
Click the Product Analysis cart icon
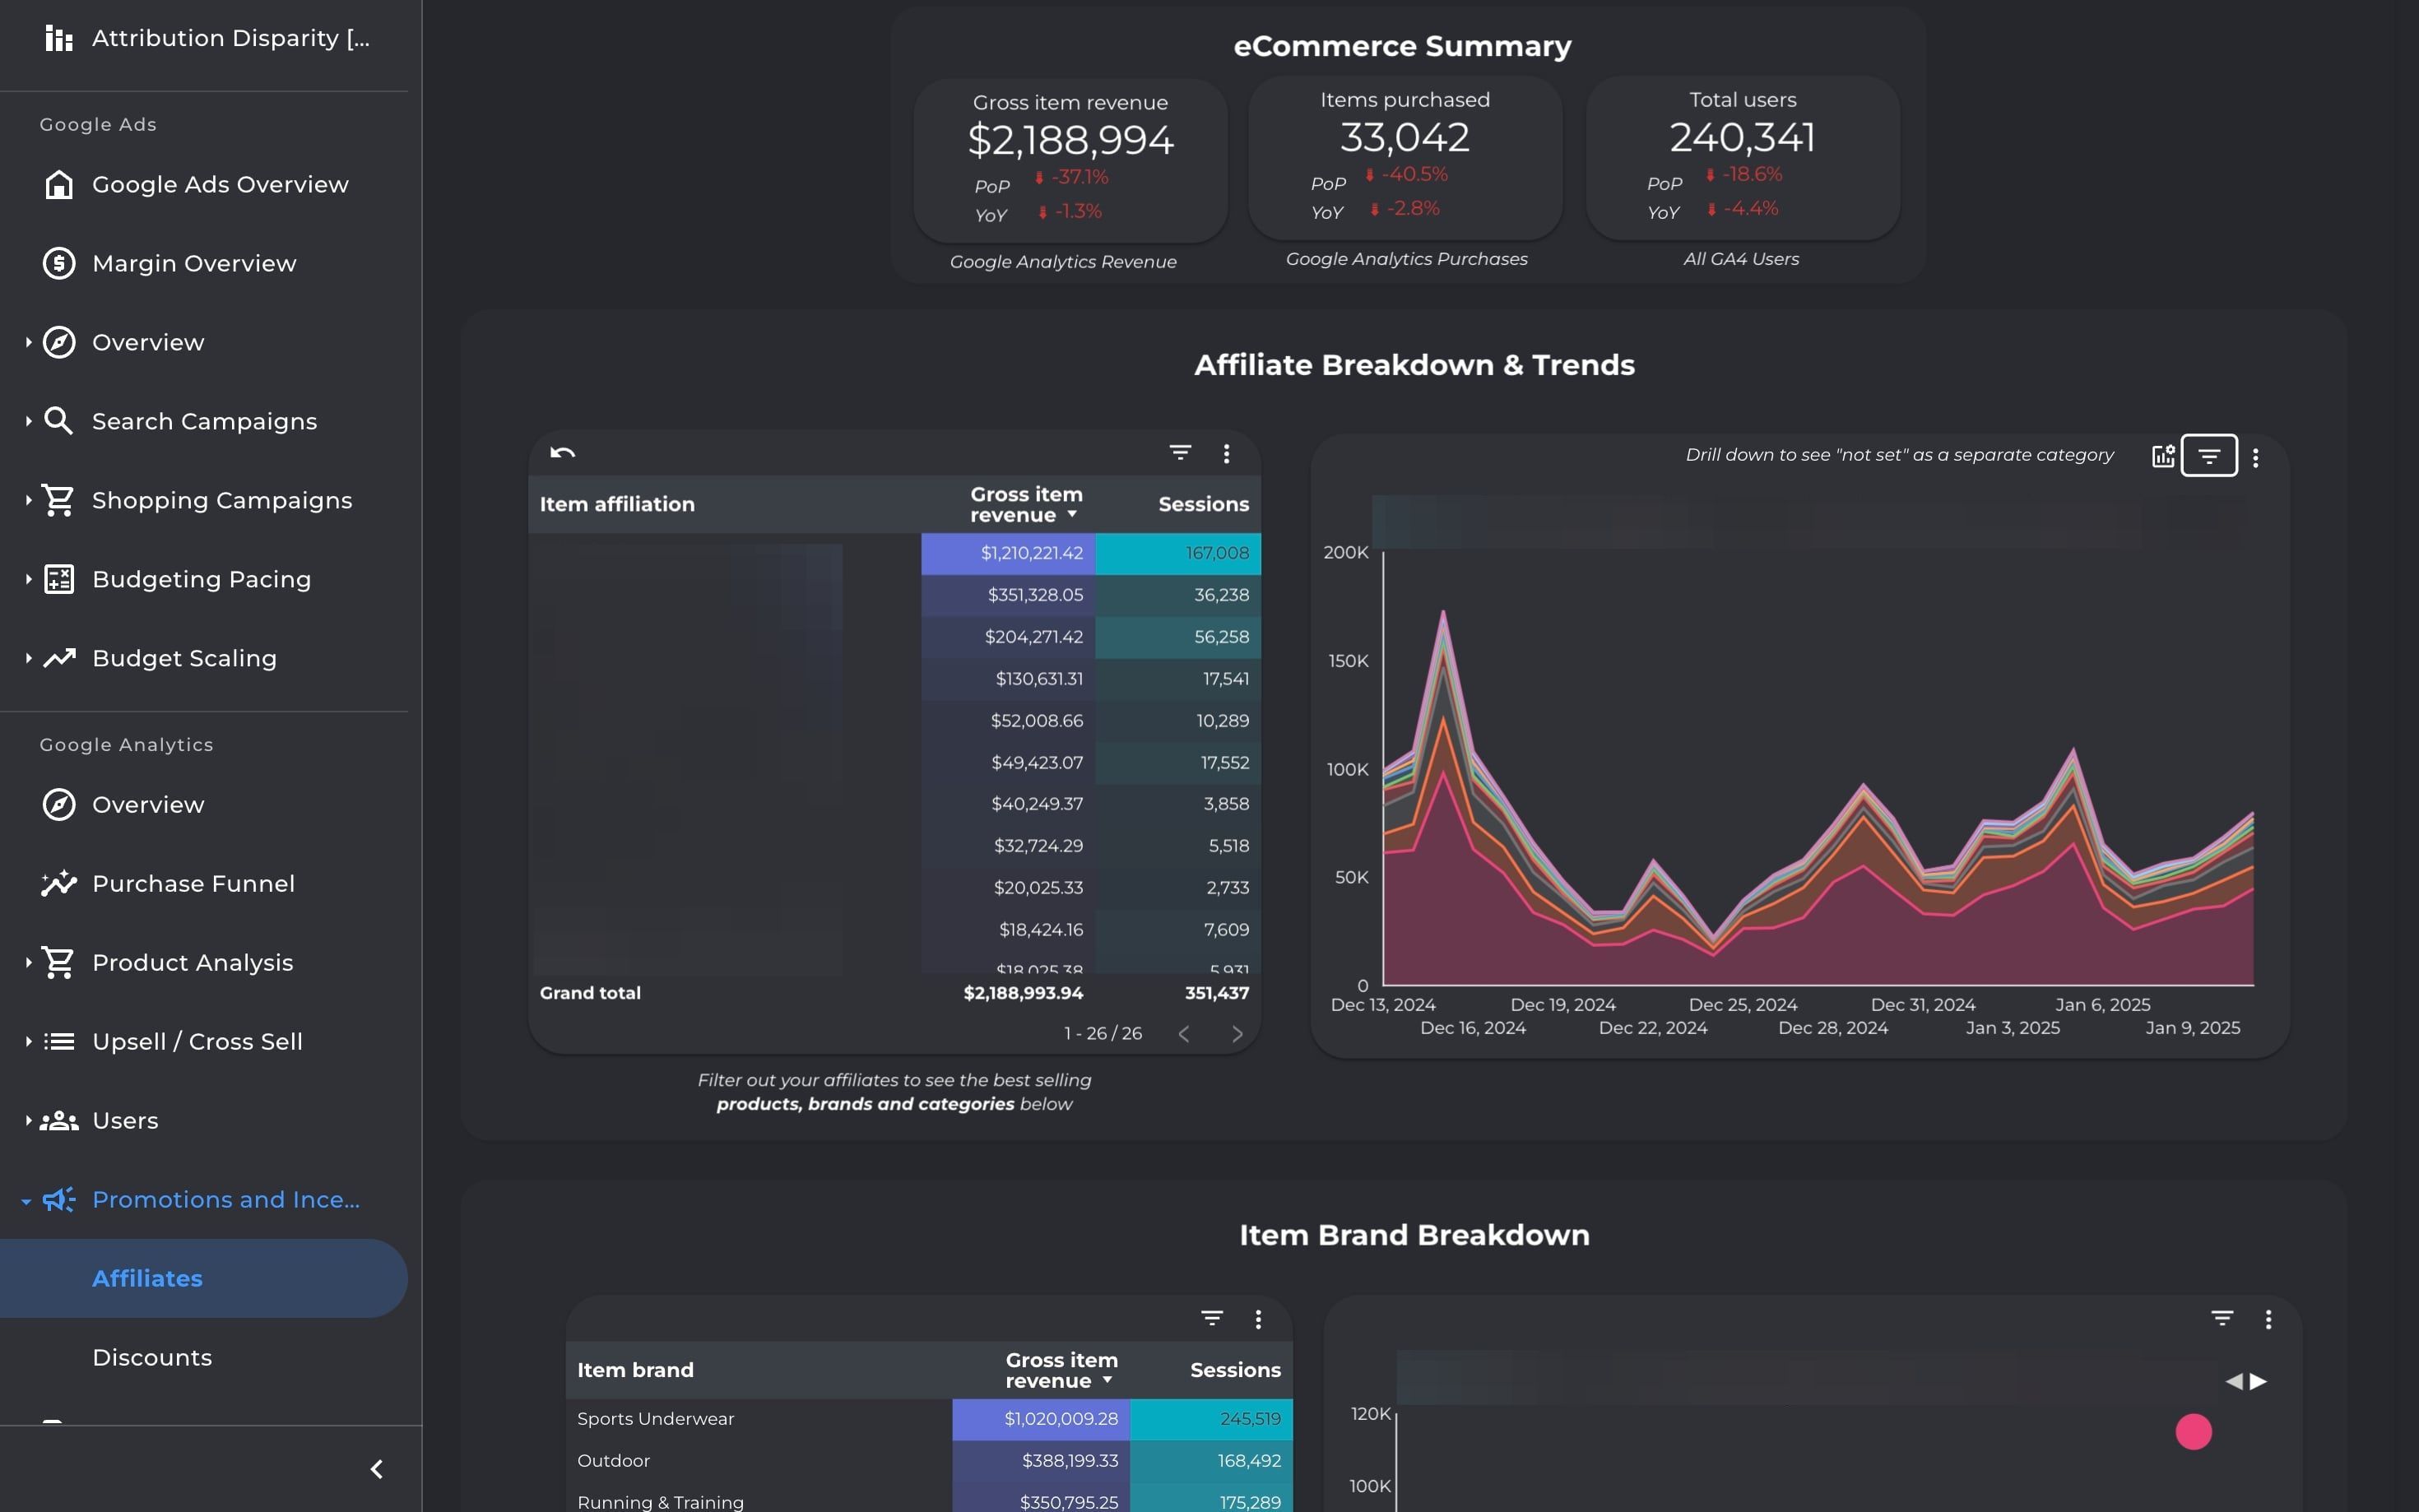tap(59, 962)
